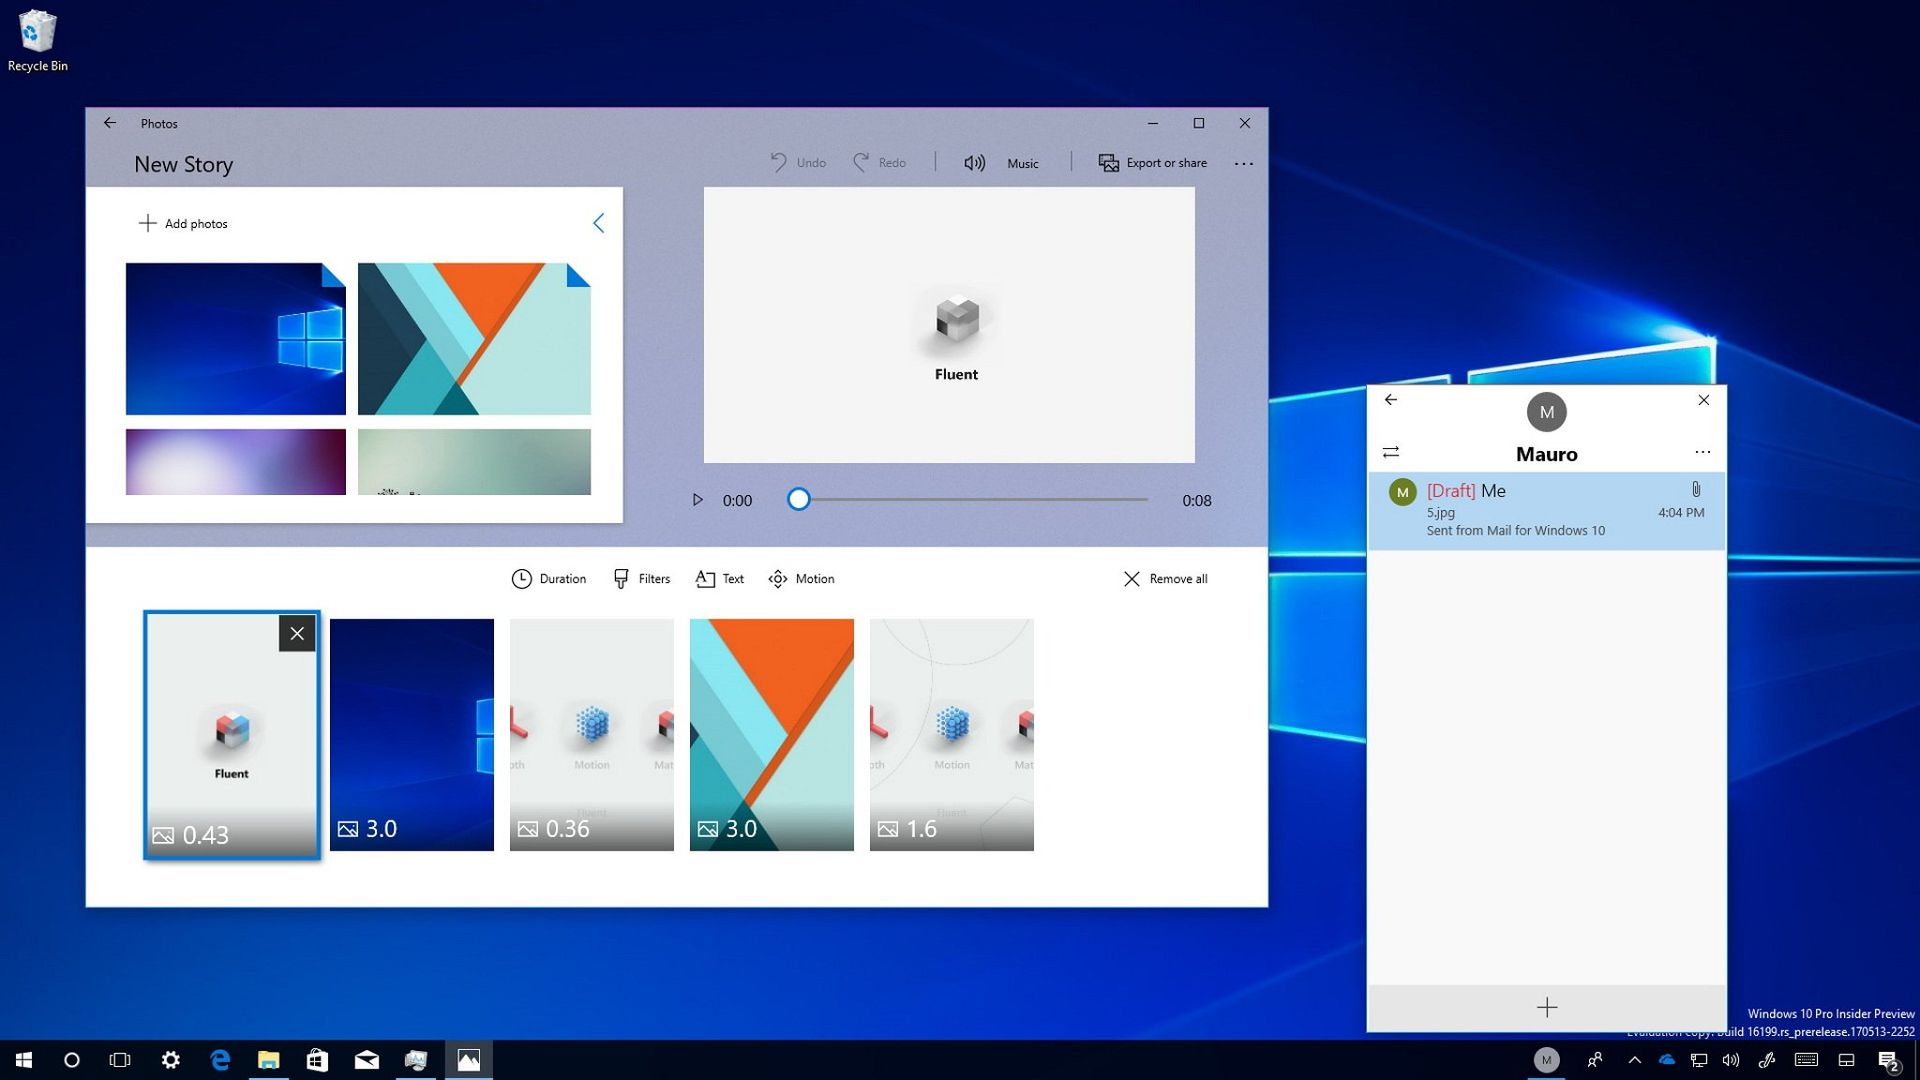Open Mail's more options menu
This screenshot has height=1080, width=1920.
coord(1702,452)
